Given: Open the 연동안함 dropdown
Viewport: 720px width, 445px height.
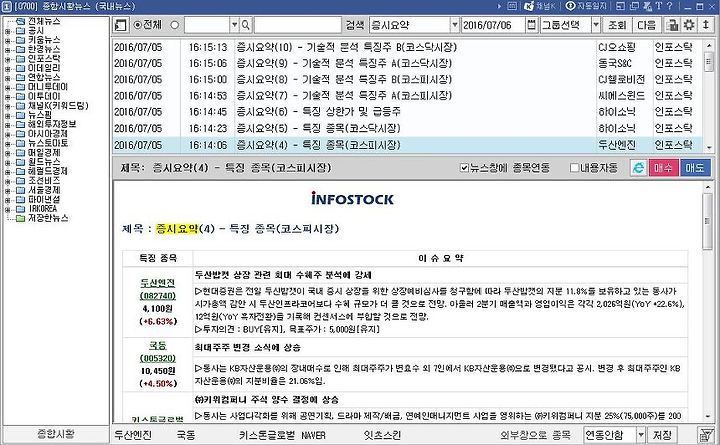Looking at the screenshot, I should click(641, 434).
